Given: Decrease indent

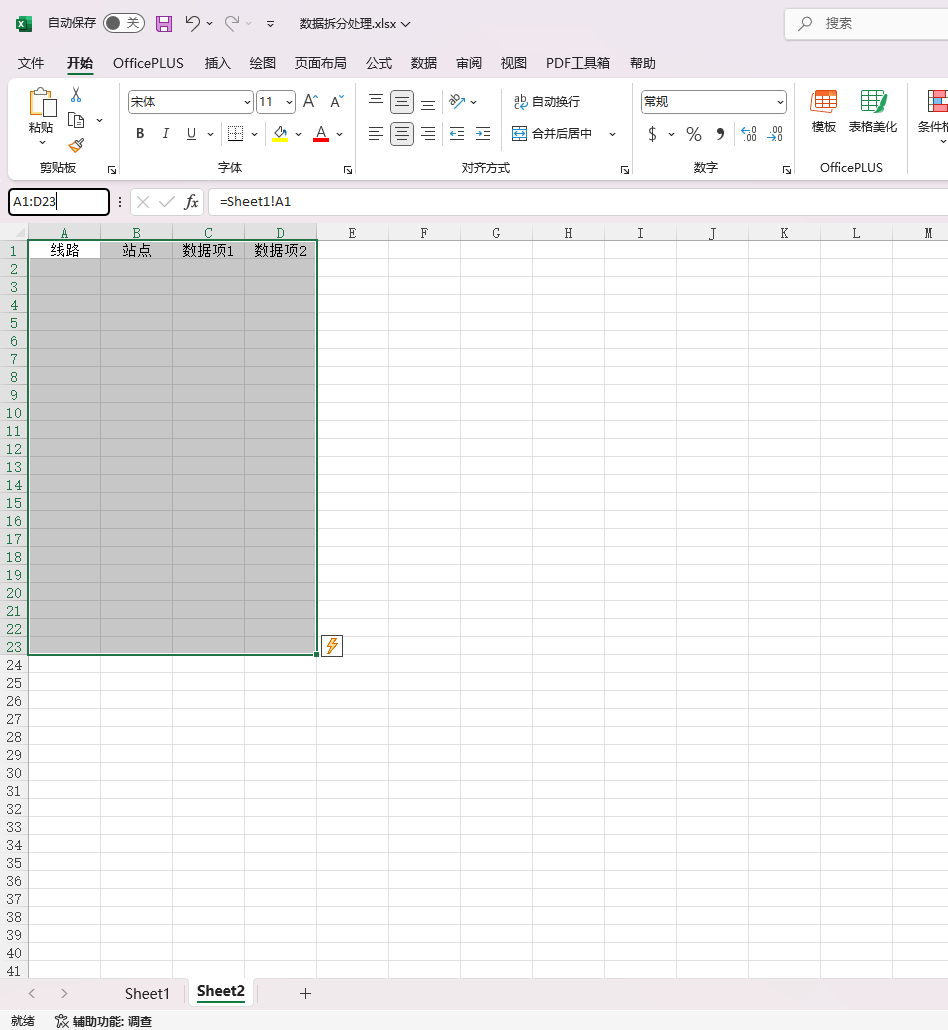Looking at the screenshot, I should (x=457, y=134).
